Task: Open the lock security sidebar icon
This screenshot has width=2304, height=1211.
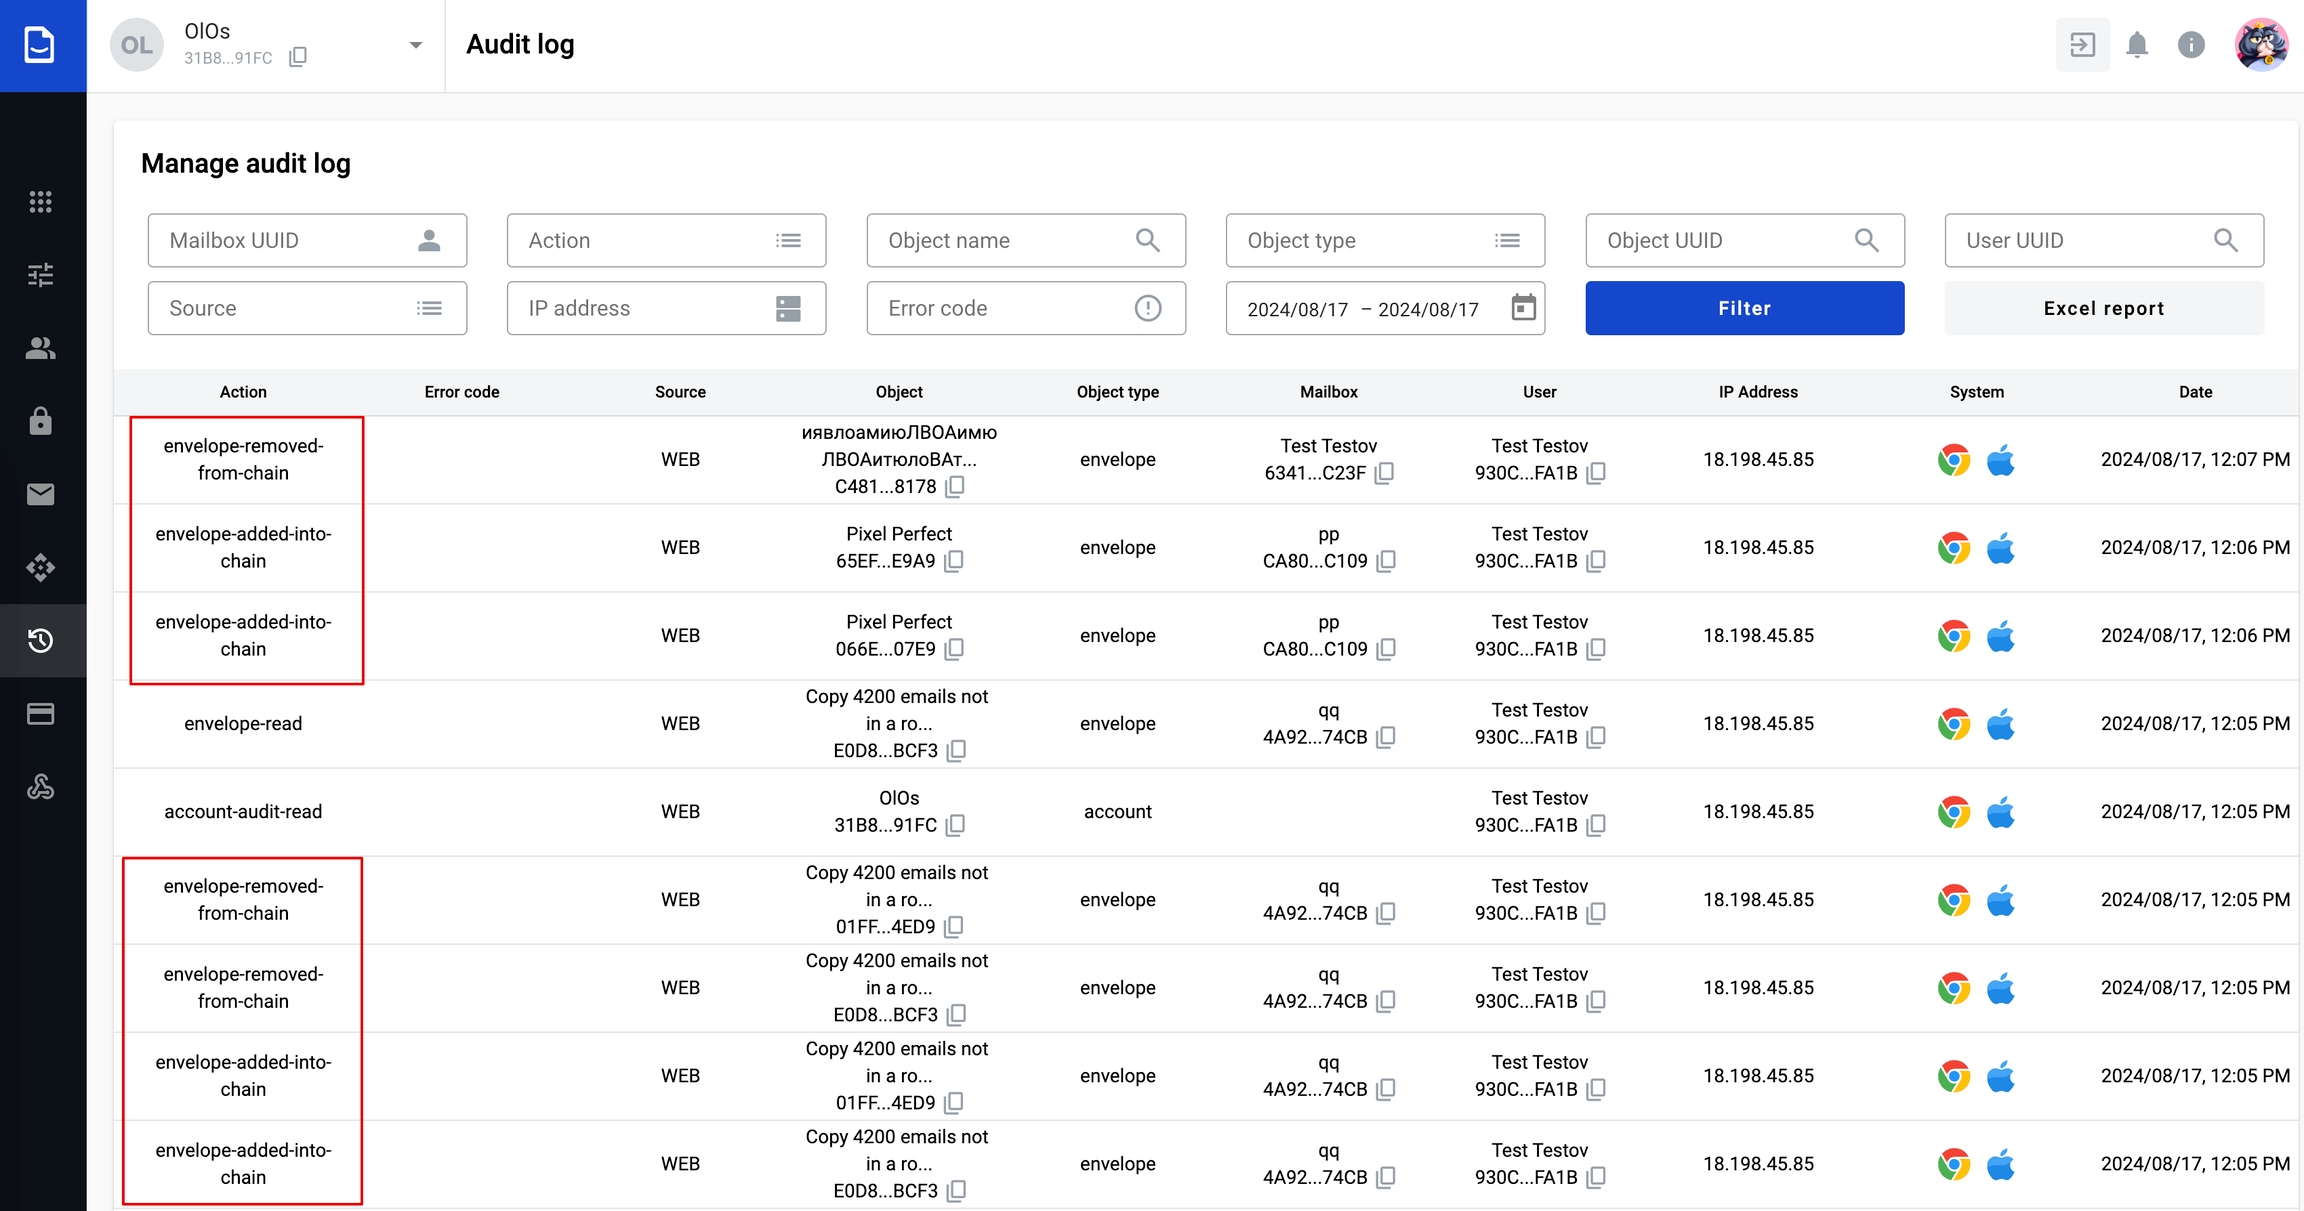Action: pyautogui.click(x=40, y=421)
